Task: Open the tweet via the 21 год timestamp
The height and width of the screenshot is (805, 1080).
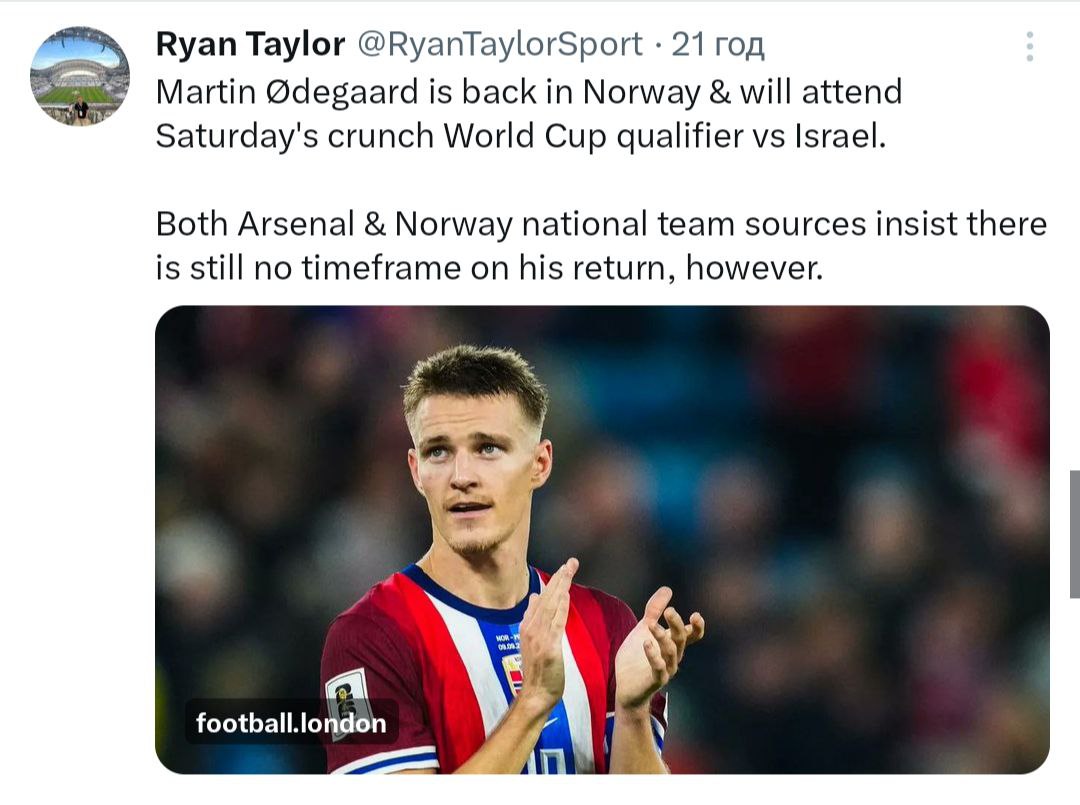Action: (718, 44)
